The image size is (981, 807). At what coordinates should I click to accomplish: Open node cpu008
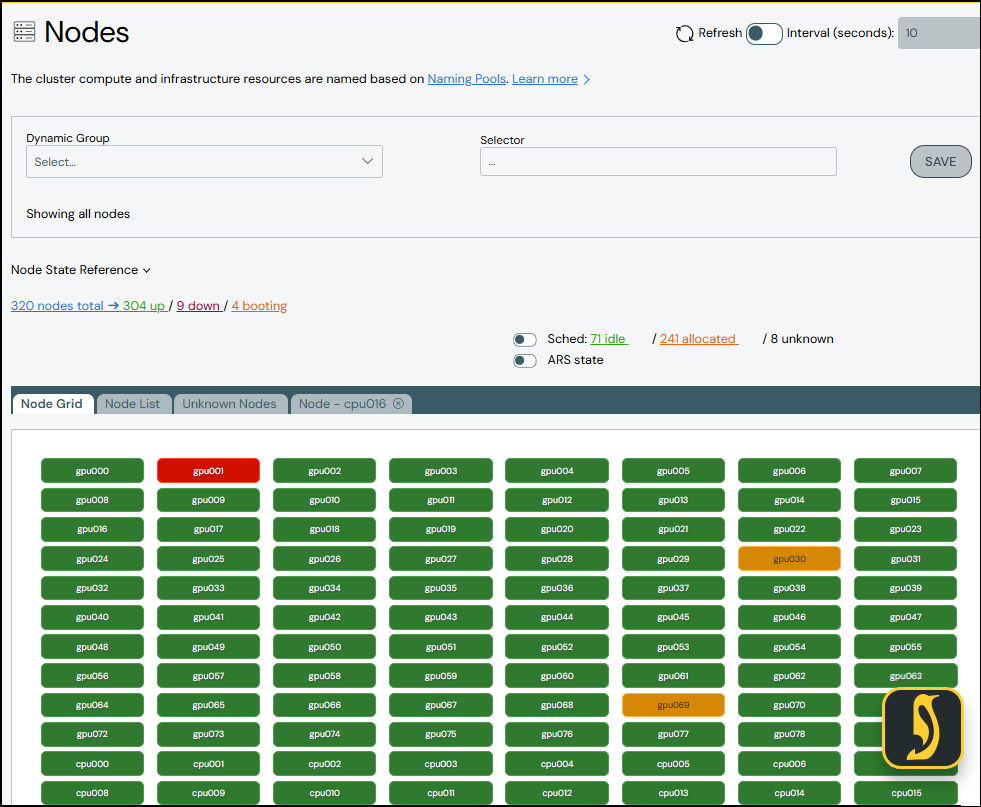coord(93,793)
